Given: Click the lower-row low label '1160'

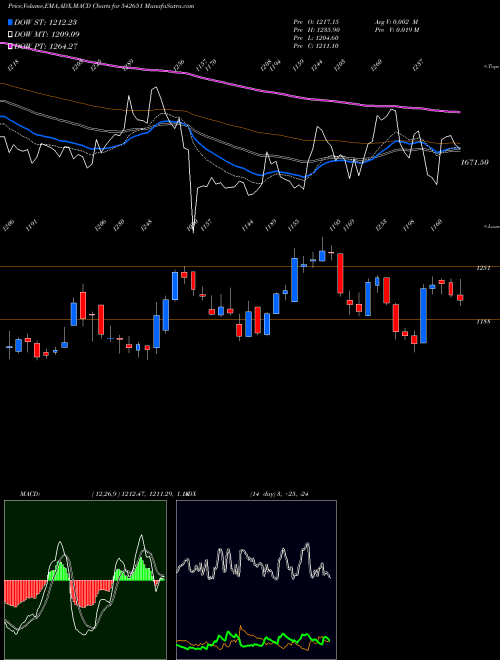Looking at the screenshot, I should pos(438,225).
